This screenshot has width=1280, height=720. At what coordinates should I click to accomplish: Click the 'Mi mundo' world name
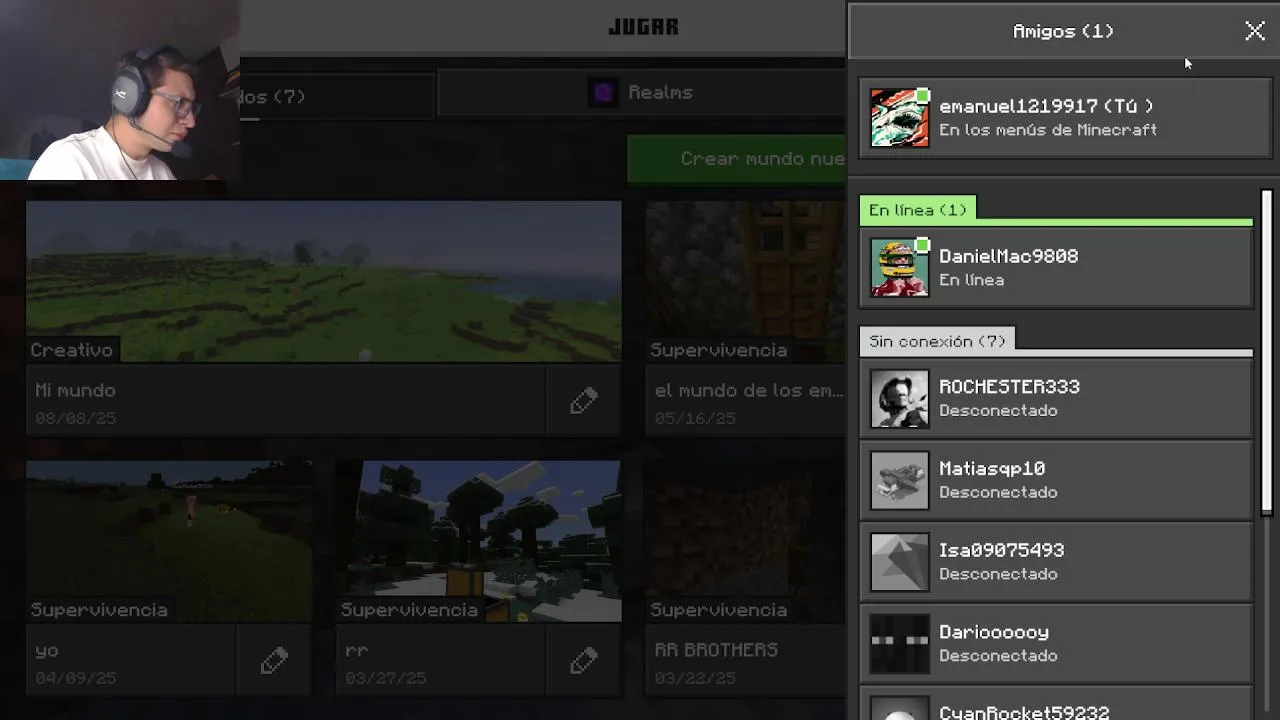(75, 391)
